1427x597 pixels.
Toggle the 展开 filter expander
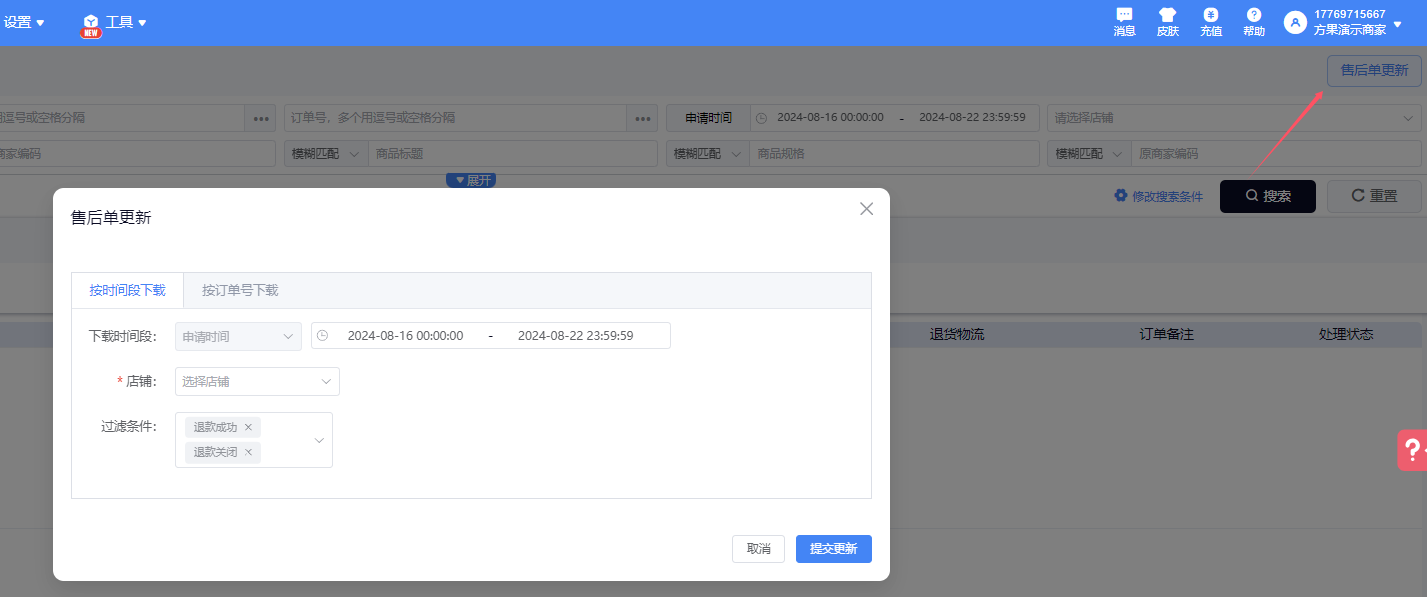point(471,180)
